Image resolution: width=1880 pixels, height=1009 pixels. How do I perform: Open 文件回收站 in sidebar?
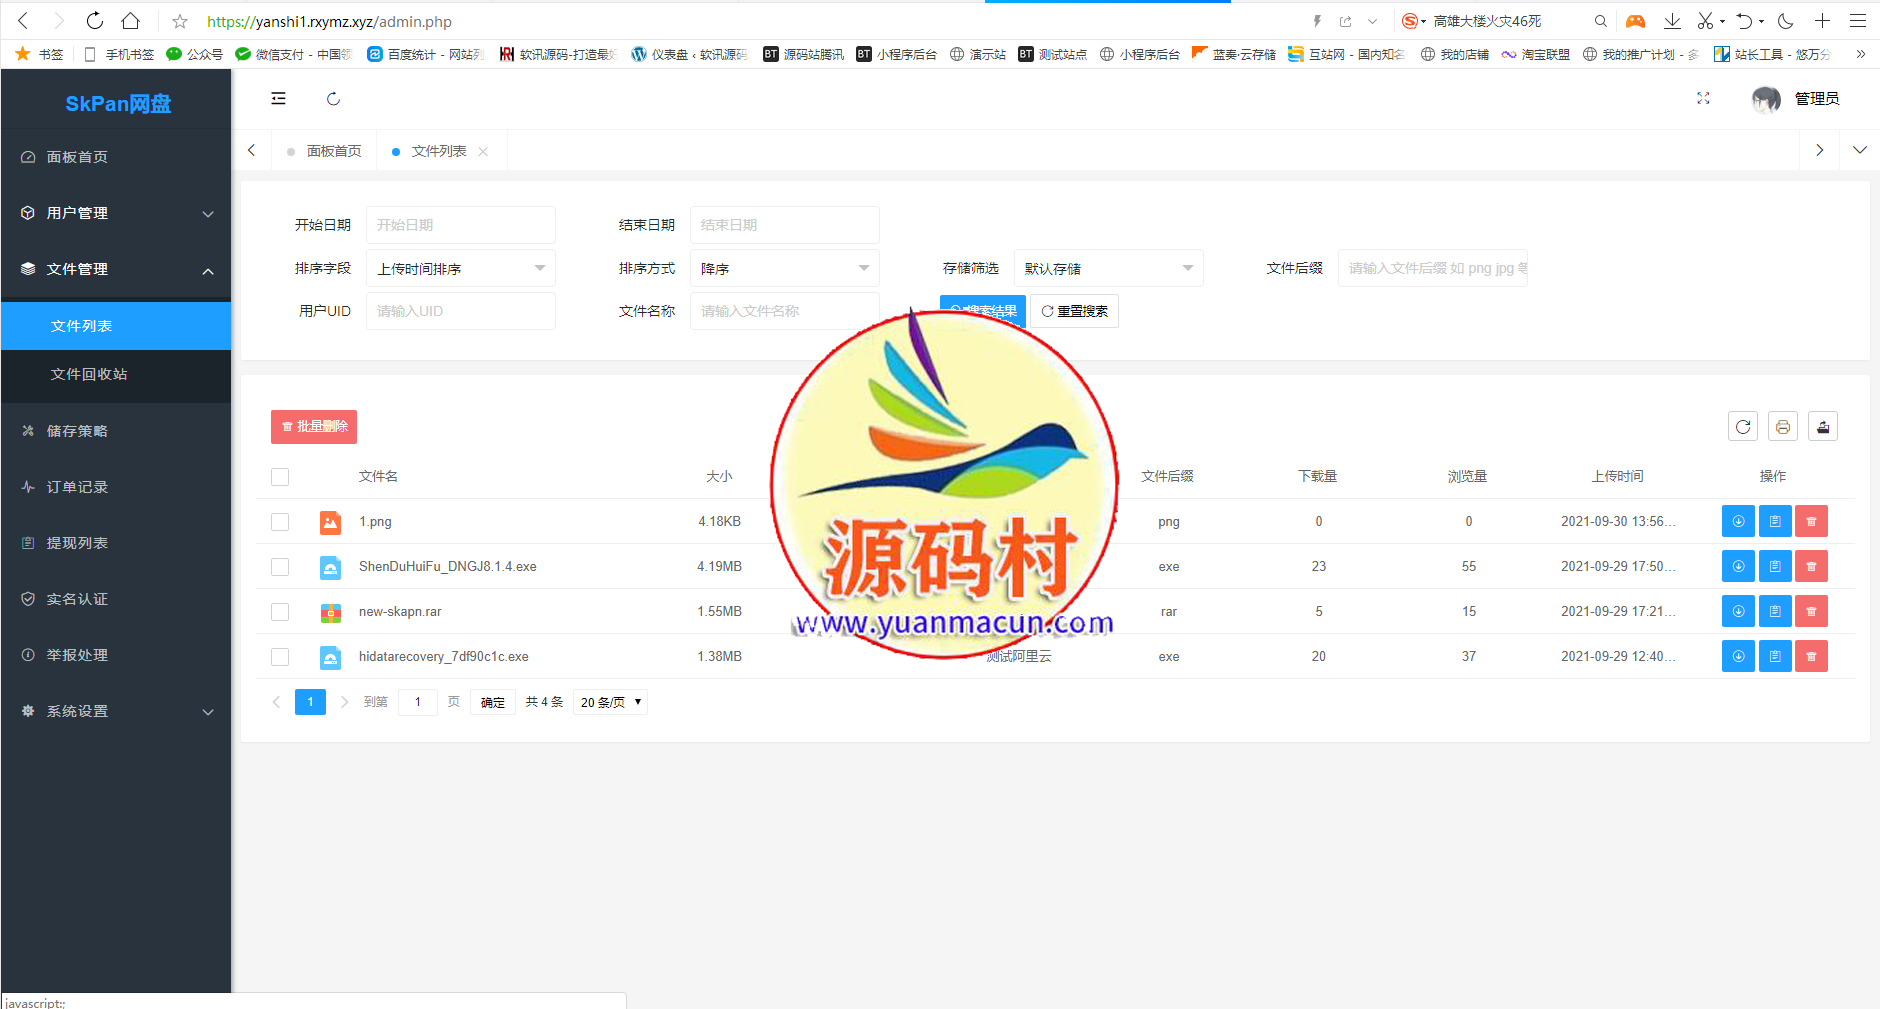[x=89, y=374]
